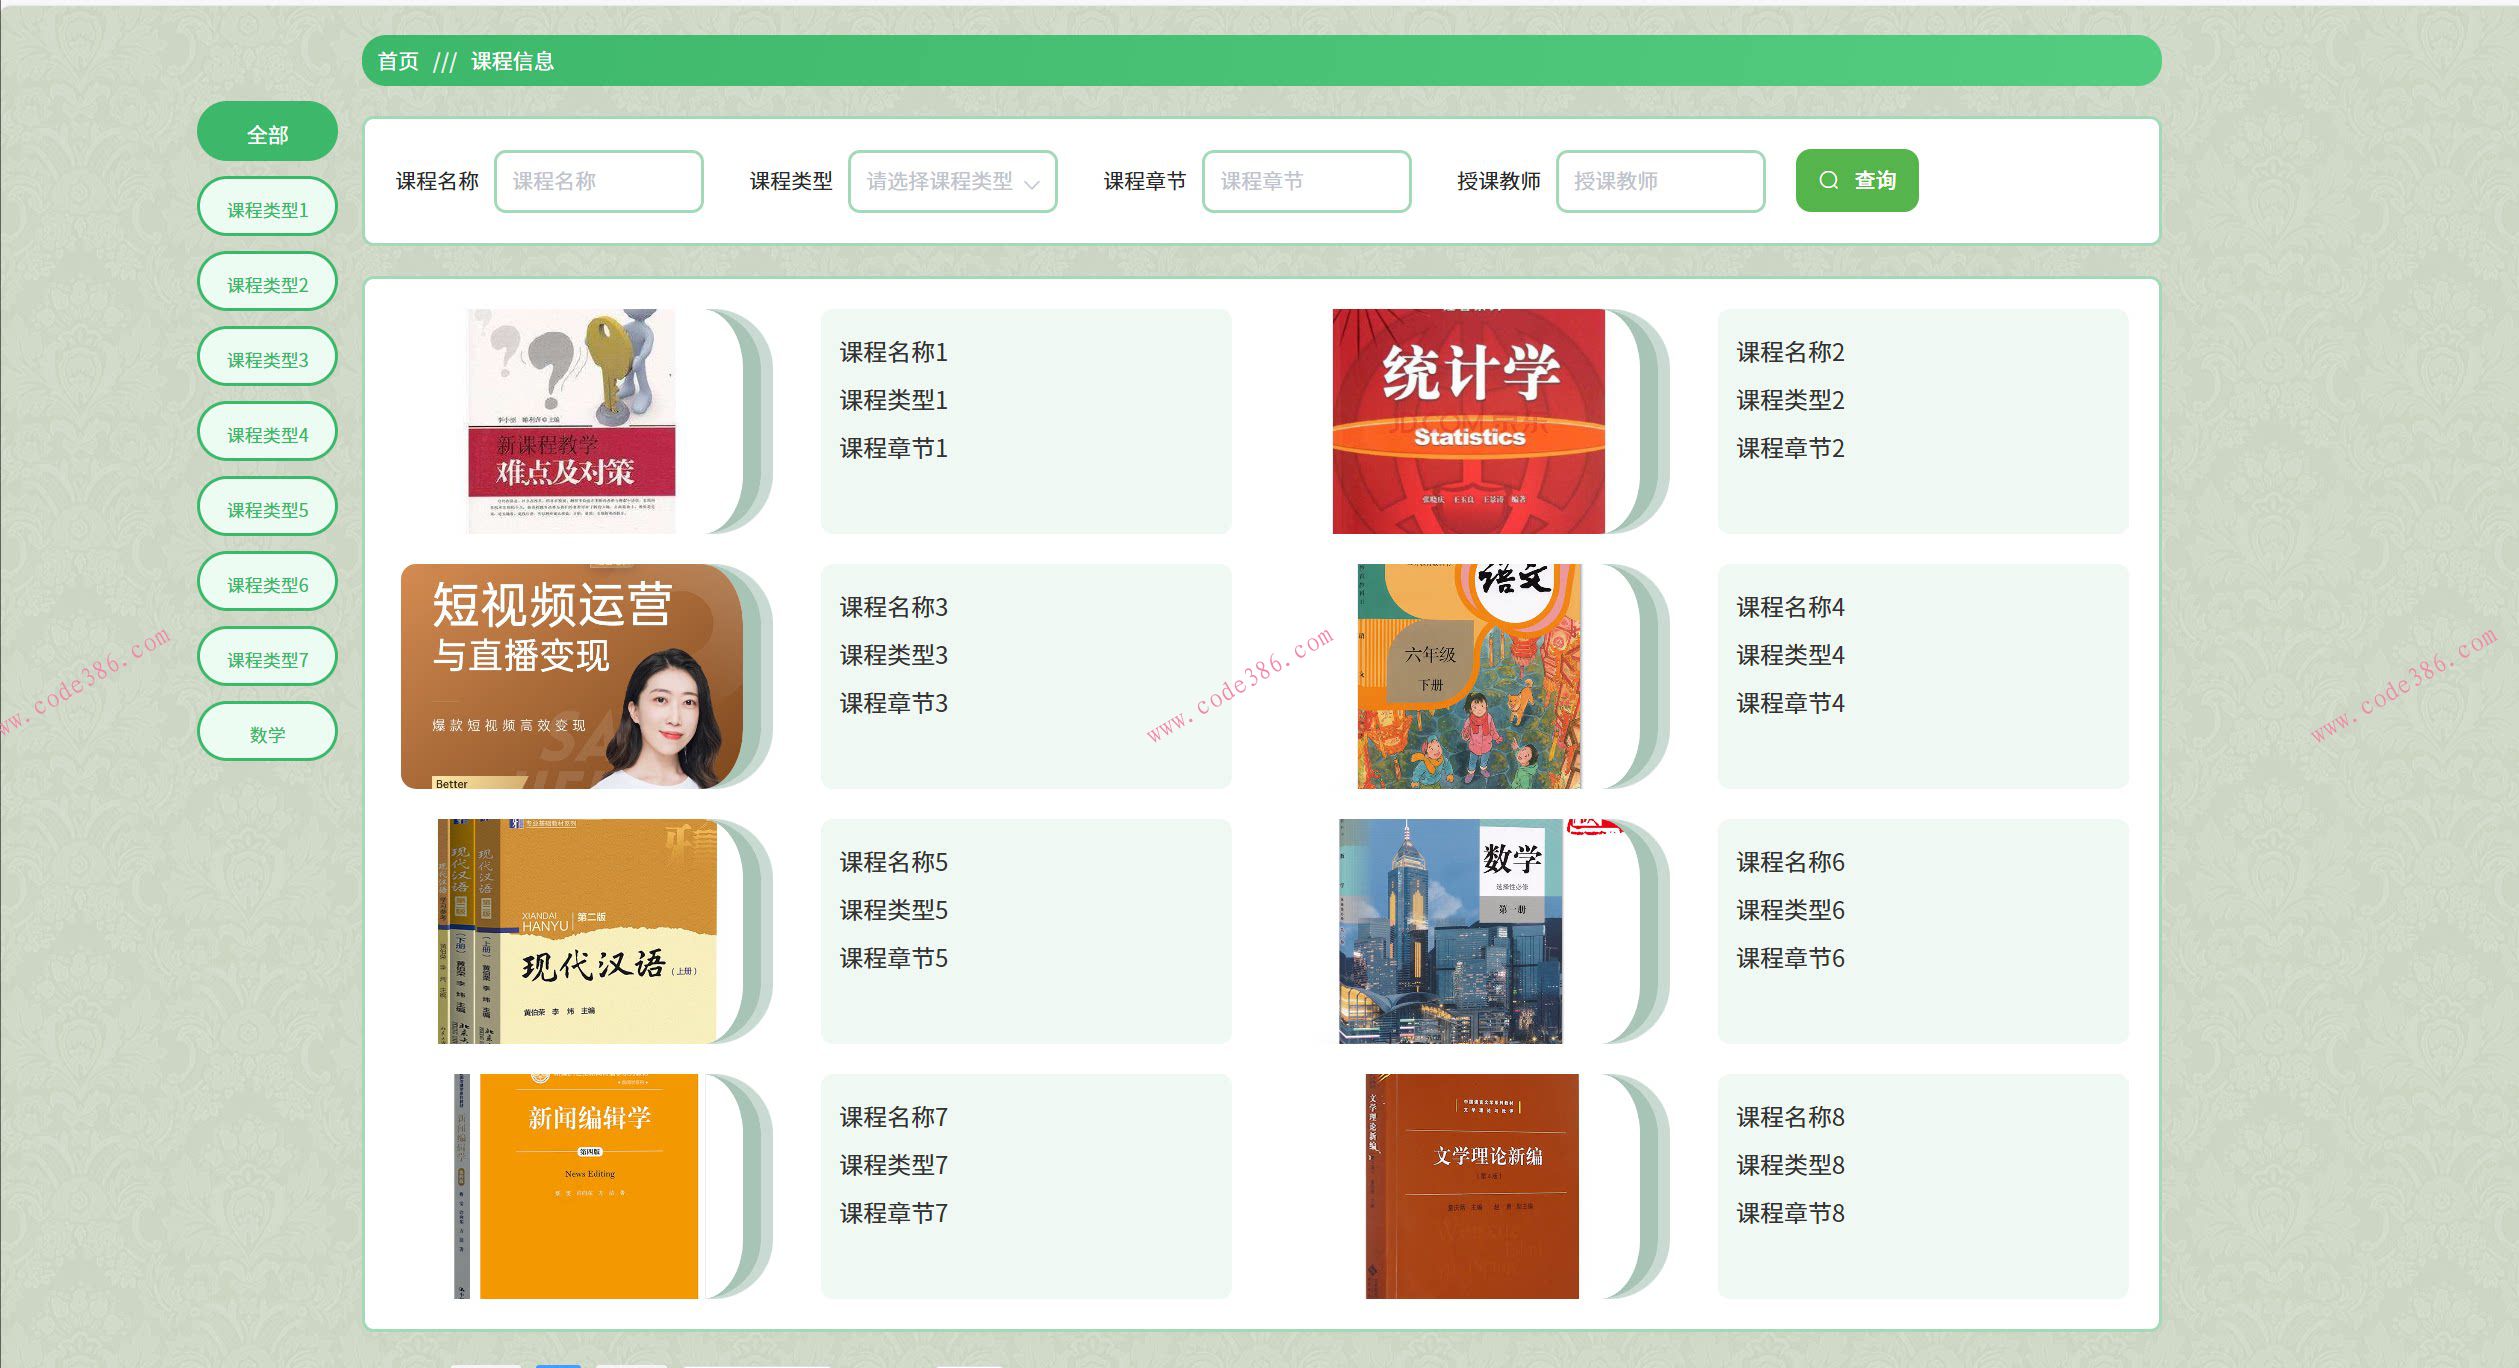
Task: Select 课程类型1 in the sidebar
Action: [267, 206]
